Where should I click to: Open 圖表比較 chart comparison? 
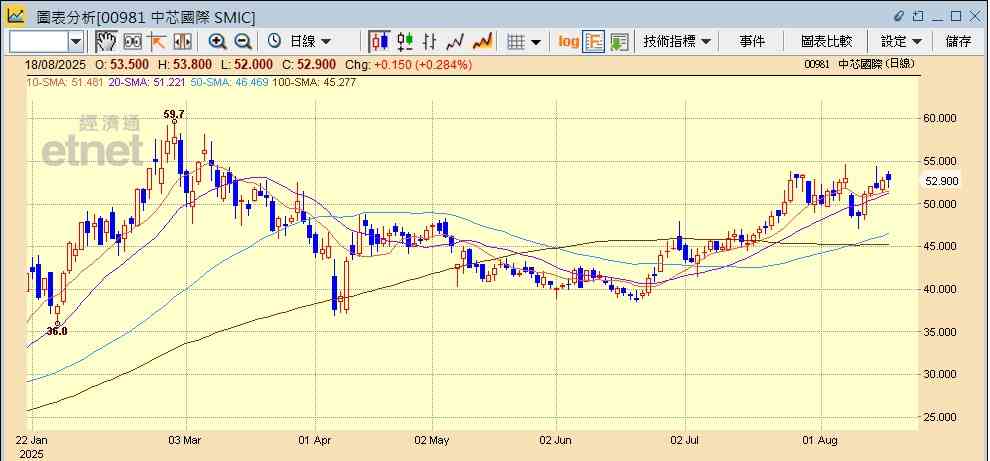coord(826,42)
